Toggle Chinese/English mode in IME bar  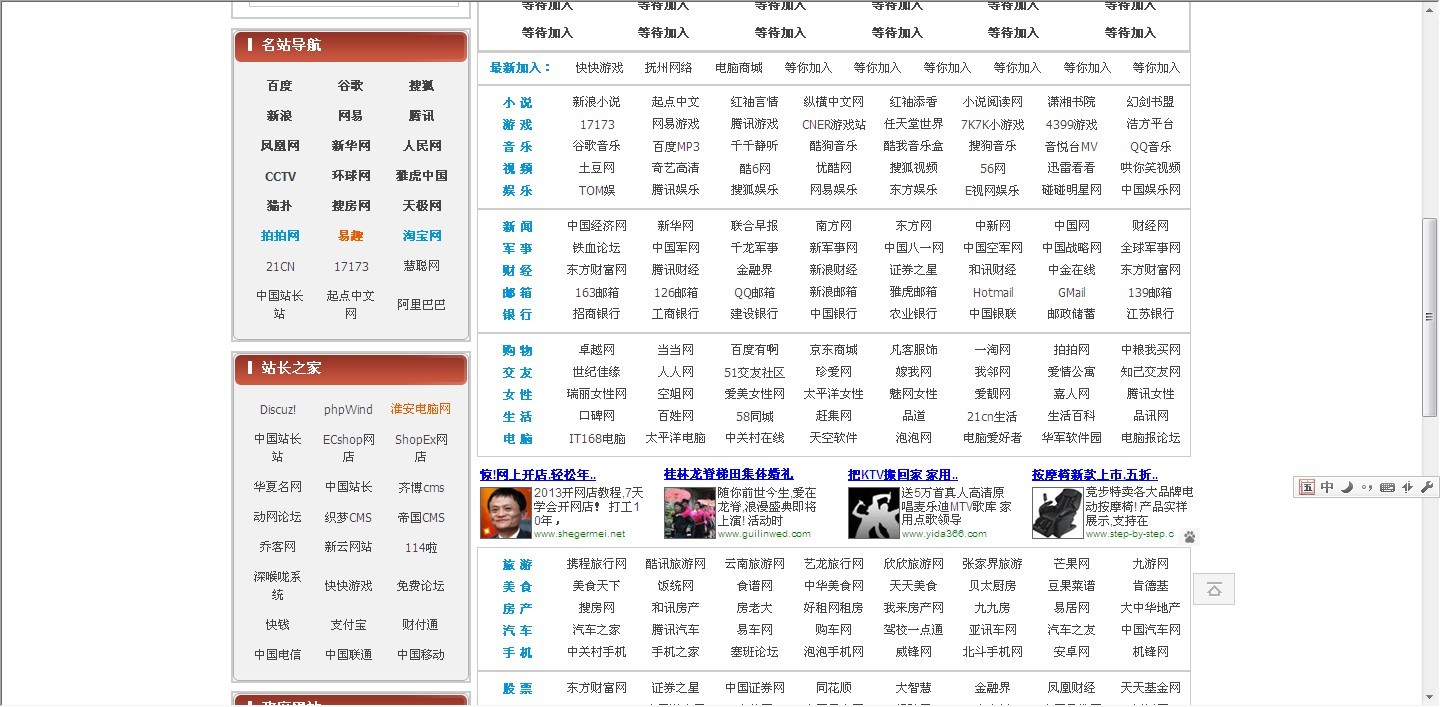[1327, 487]
